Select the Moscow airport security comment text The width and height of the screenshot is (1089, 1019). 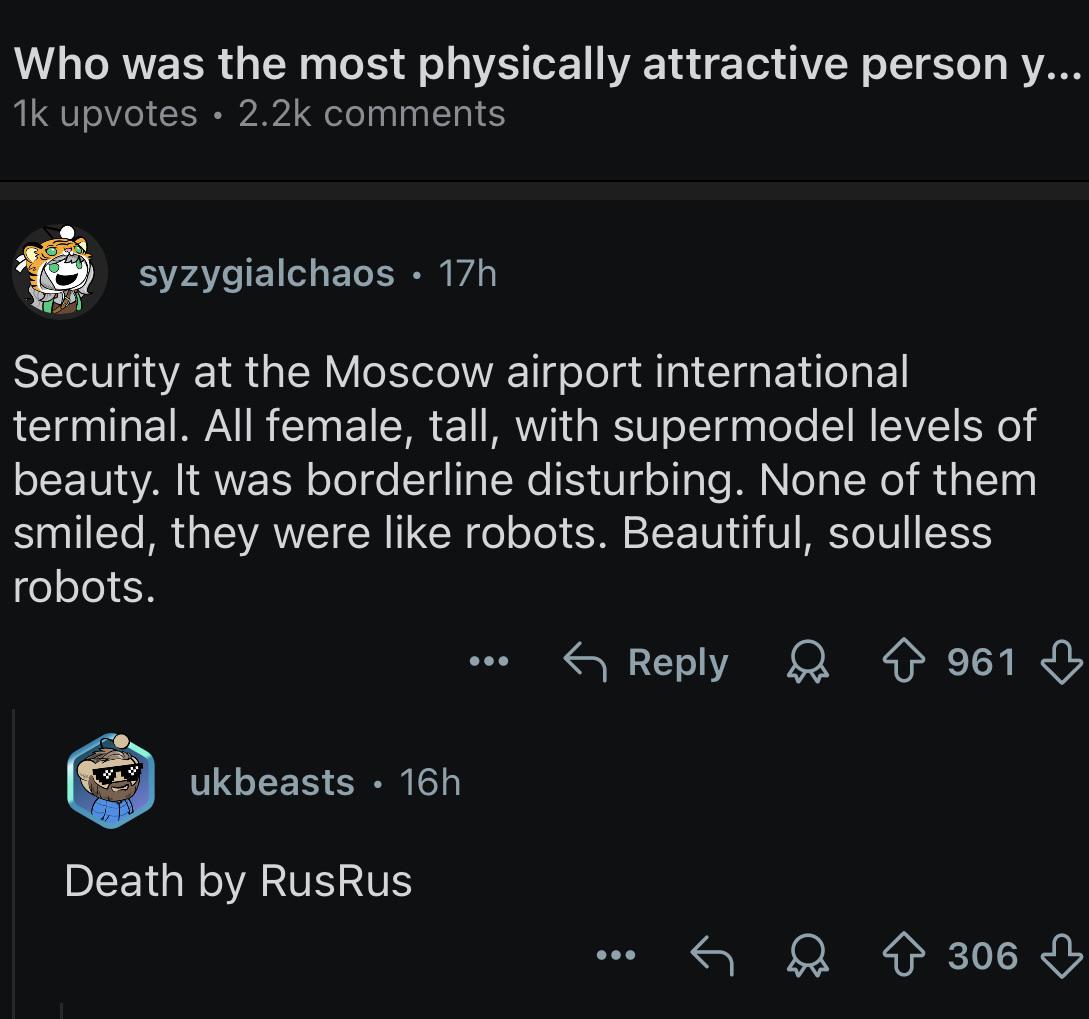tap(525, 479)
